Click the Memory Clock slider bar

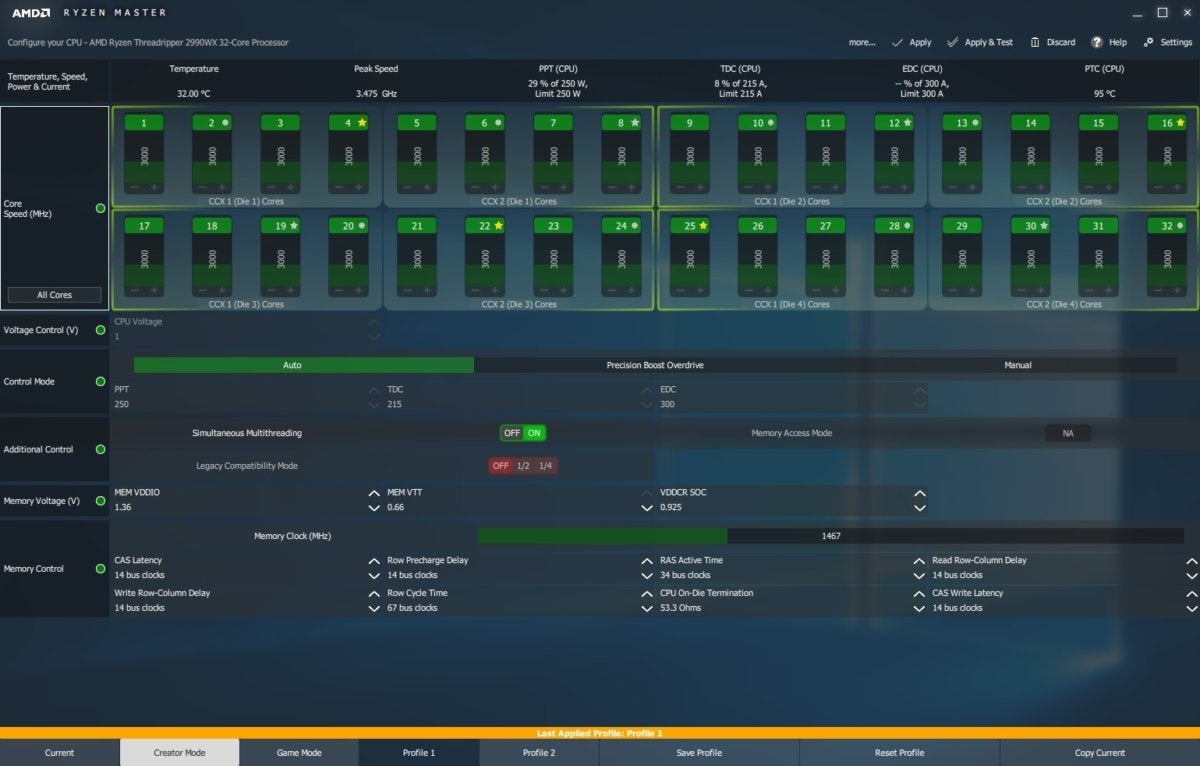(x=831, y=536)
